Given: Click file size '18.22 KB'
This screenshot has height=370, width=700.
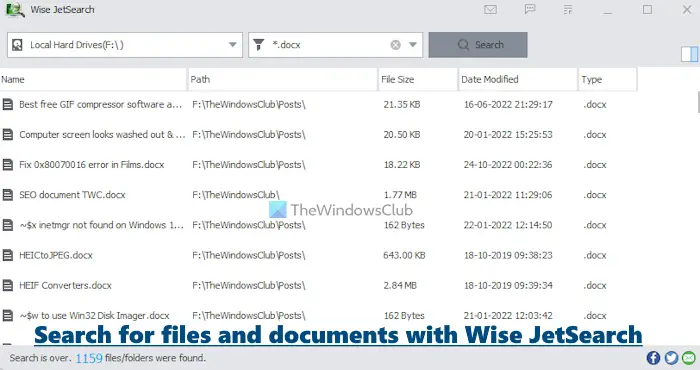Looking at the screenshot, I should pos(402,165).
